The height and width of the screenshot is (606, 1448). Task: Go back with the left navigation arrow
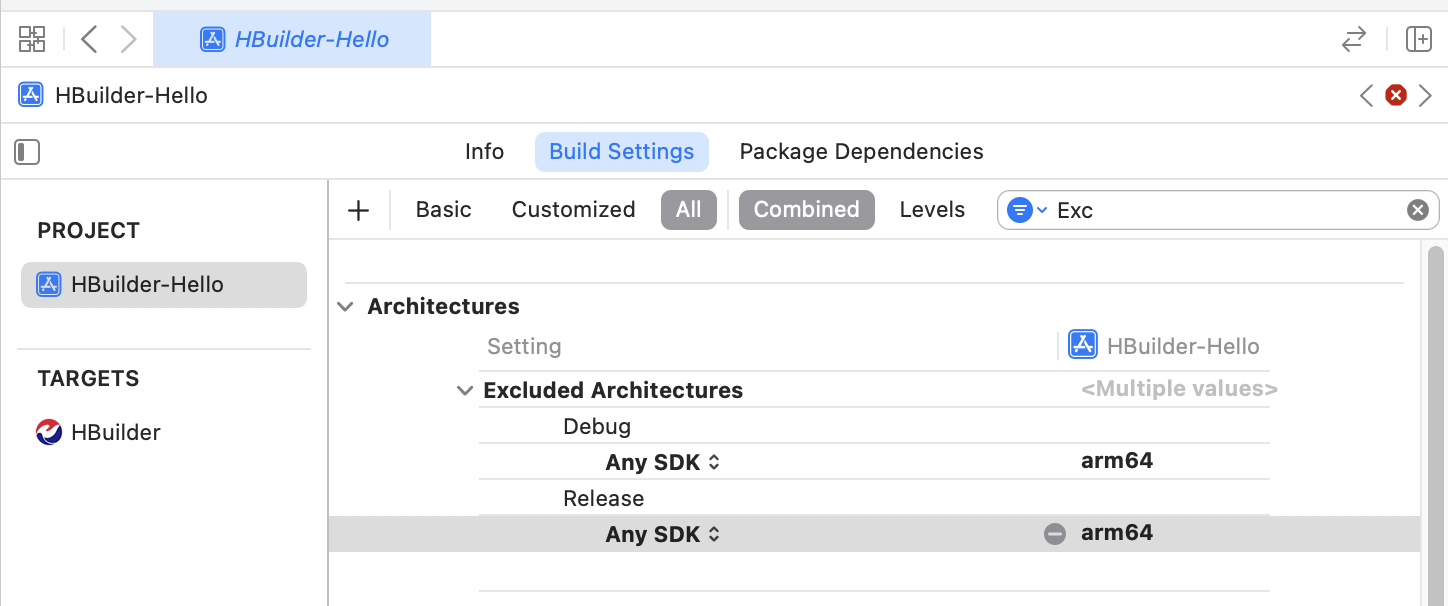[x=89, y=39]
